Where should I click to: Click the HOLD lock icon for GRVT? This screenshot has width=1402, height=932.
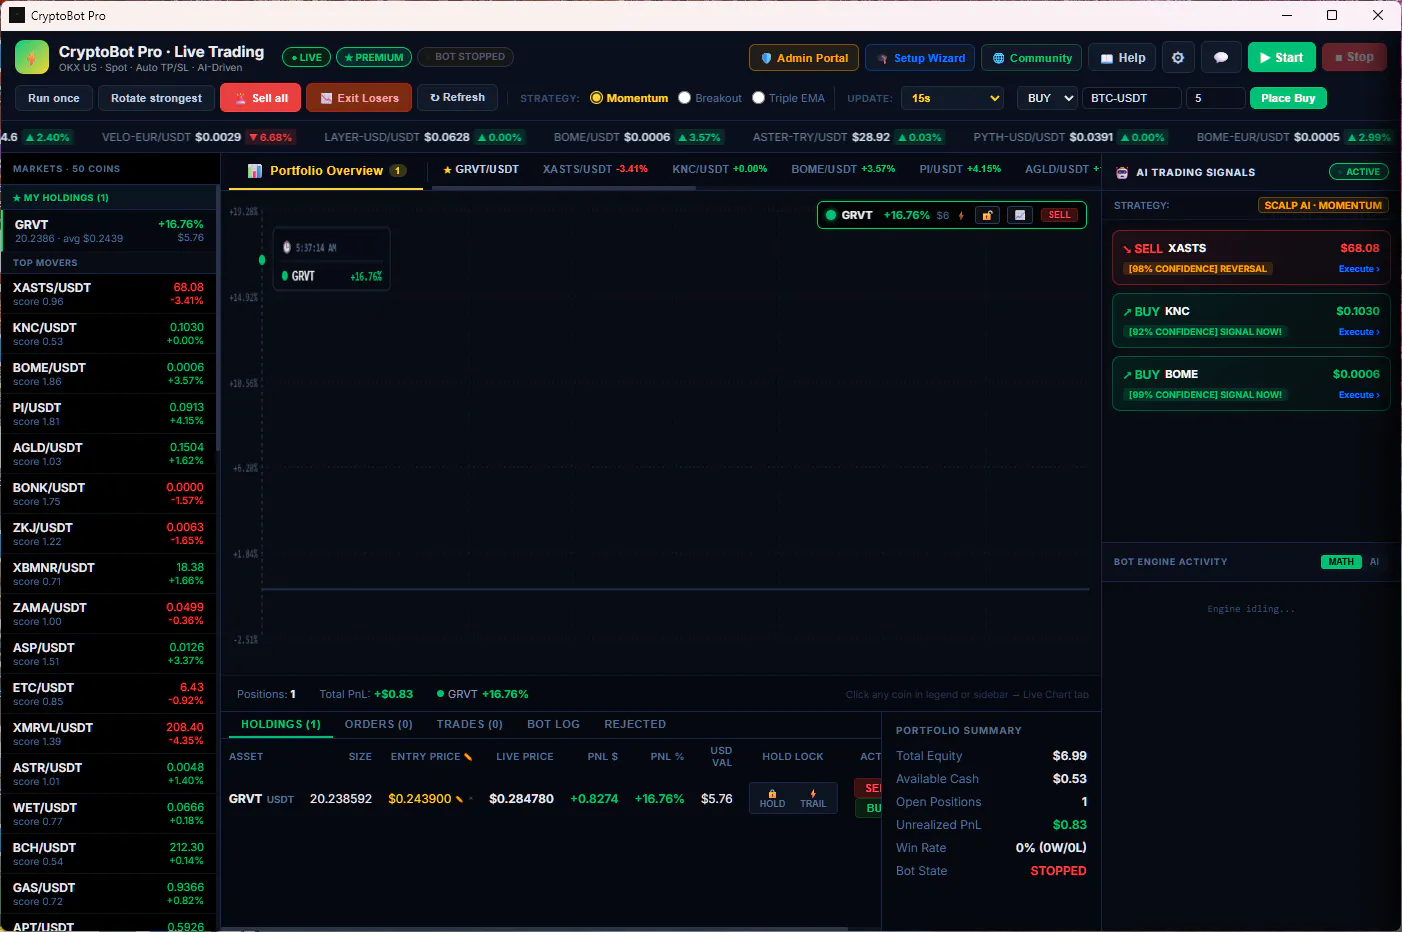click(x=772, y=798)
